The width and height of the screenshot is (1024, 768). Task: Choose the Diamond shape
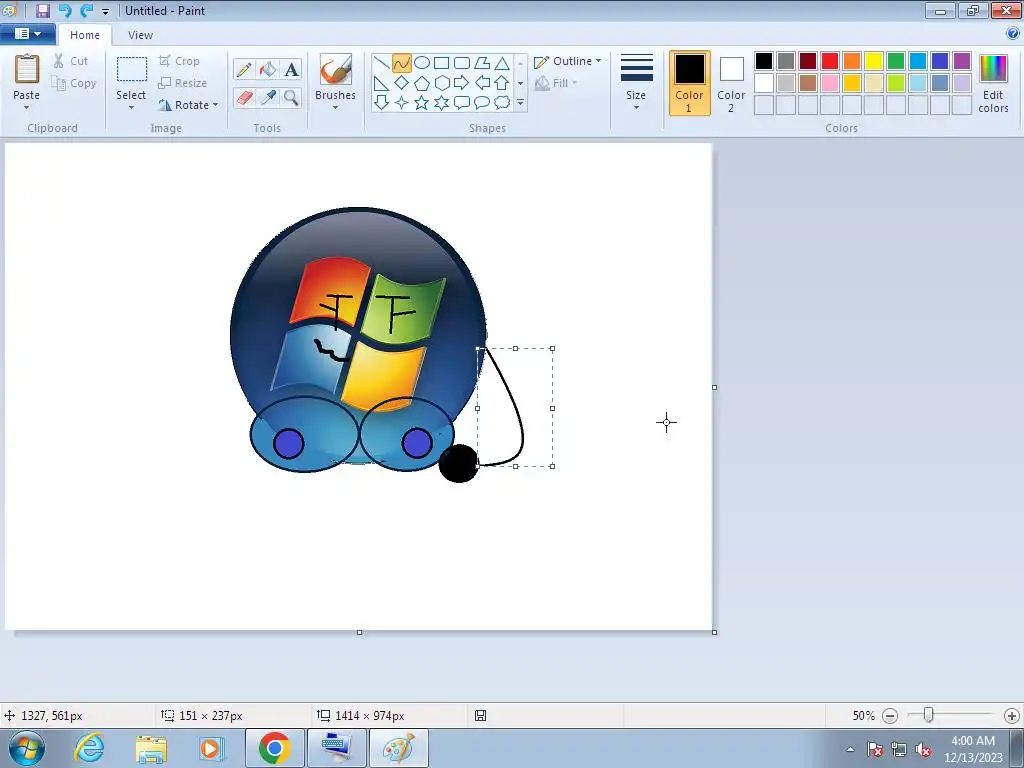coord(402,83)
